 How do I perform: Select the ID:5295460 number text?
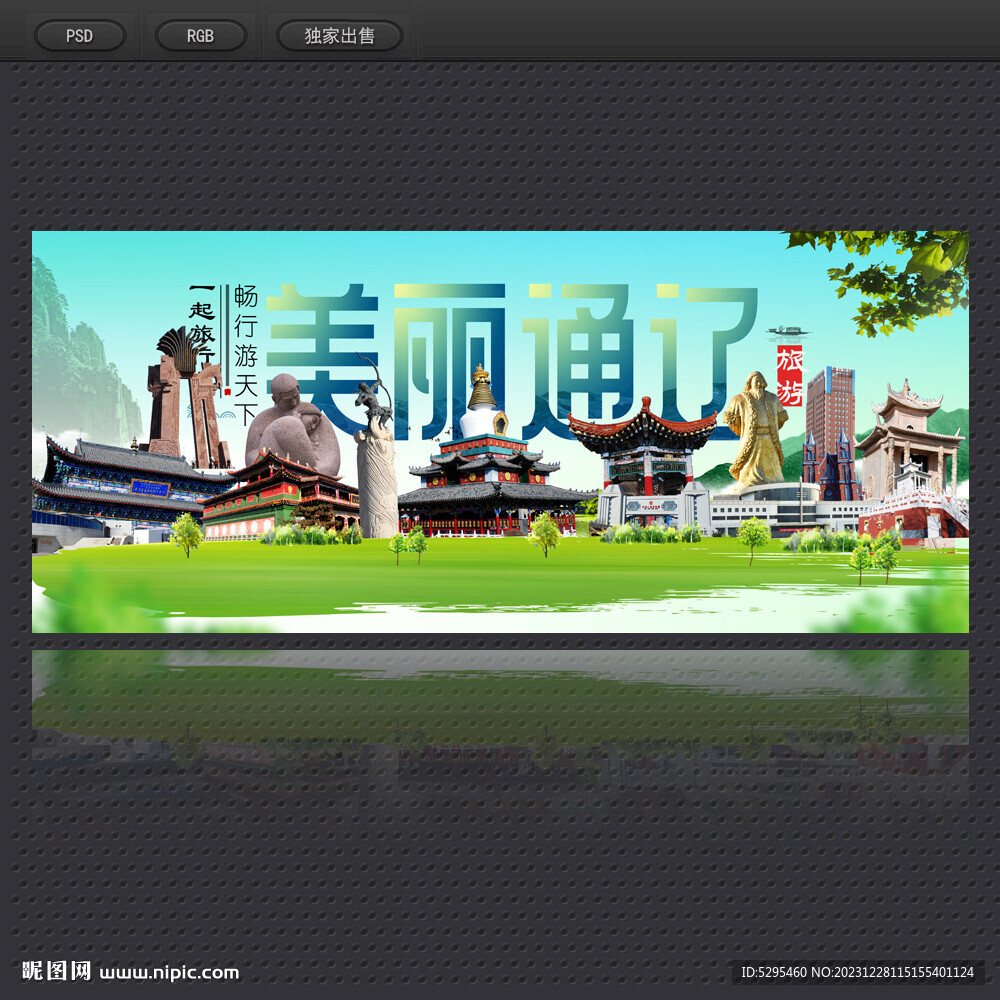774,972
